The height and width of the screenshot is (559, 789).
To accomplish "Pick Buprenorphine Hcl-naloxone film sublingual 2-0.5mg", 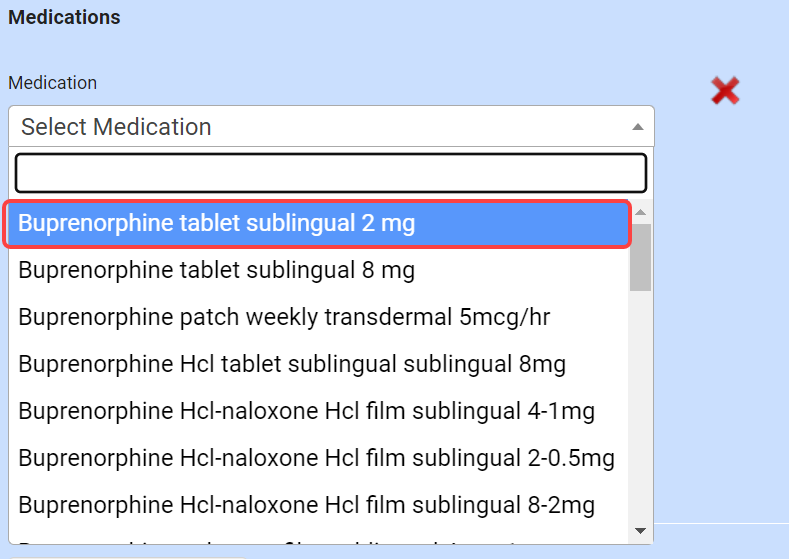I will click(x=317, y=458).
